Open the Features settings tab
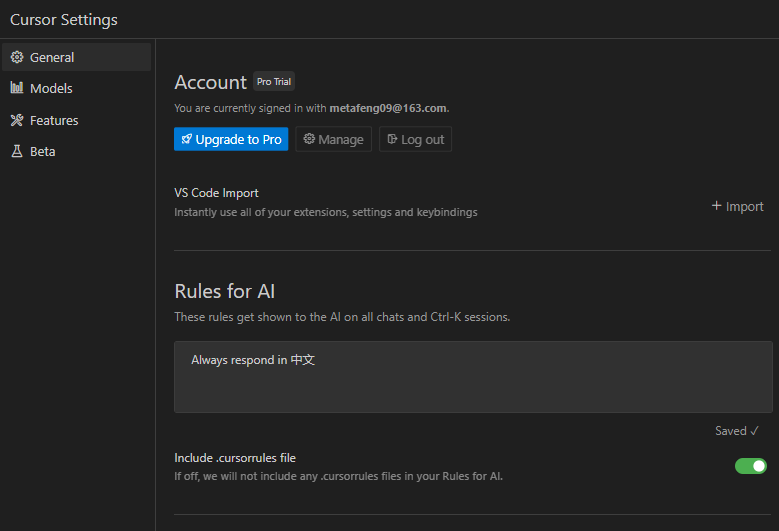The image size is (779, 531). [x=77, y=120]
